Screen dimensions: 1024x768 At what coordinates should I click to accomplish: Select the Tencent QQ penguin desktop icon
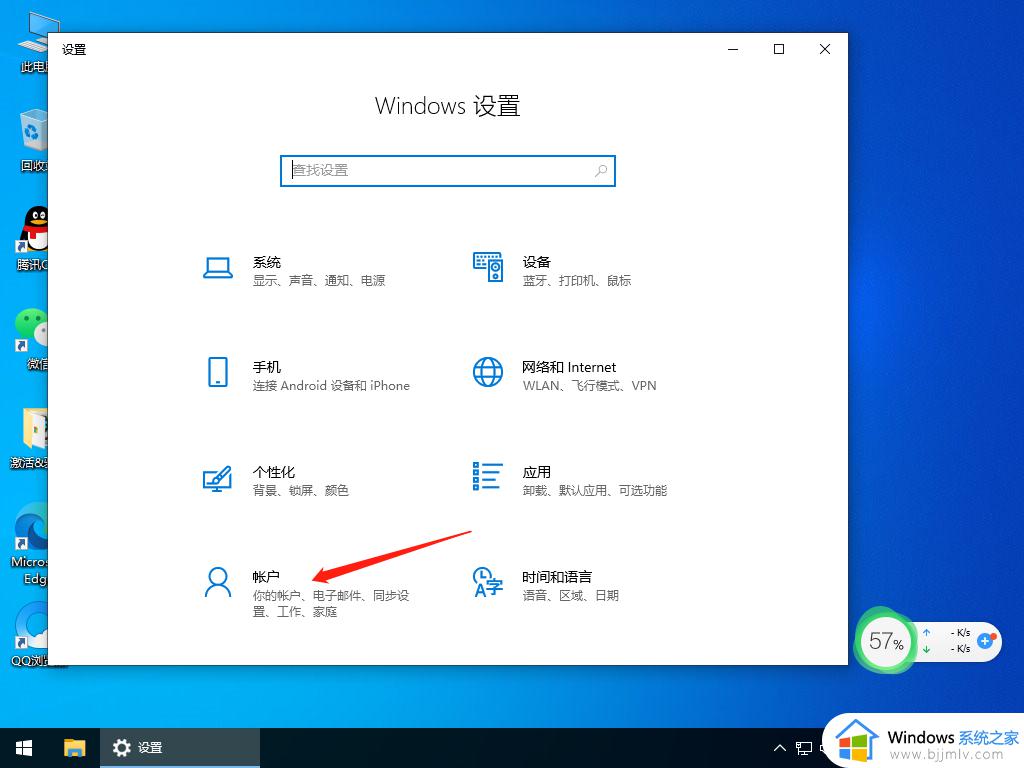pyautogui.click(x=32, y=239)
